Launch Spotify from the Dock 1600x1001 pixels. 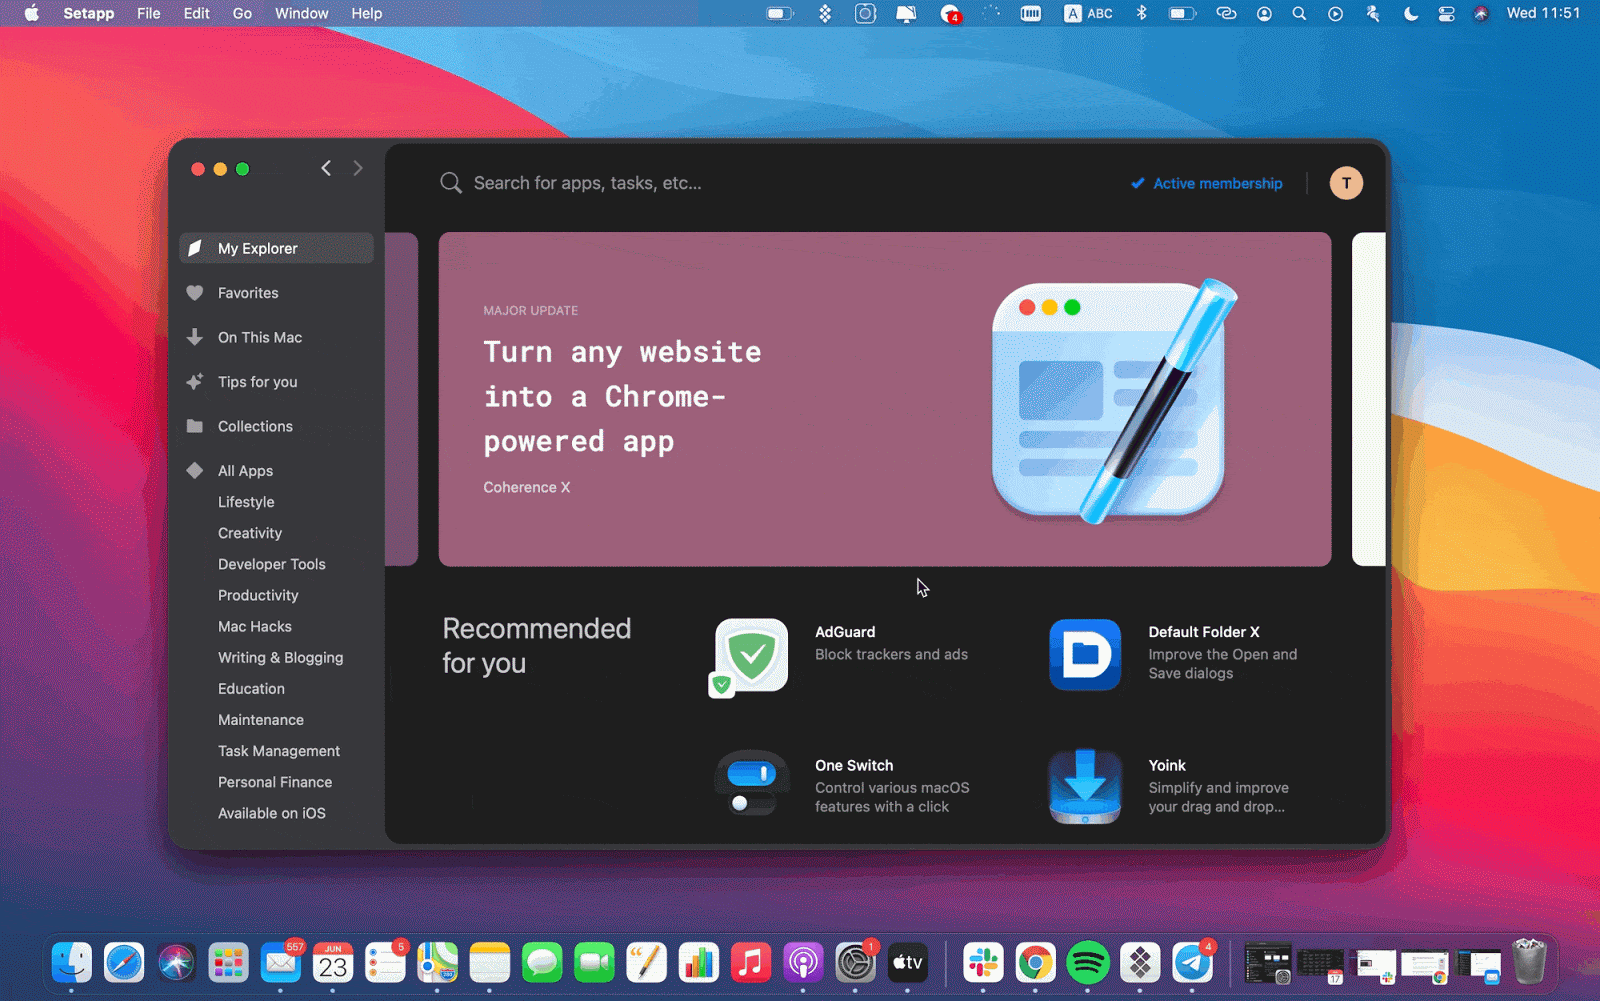(1087, 963)
